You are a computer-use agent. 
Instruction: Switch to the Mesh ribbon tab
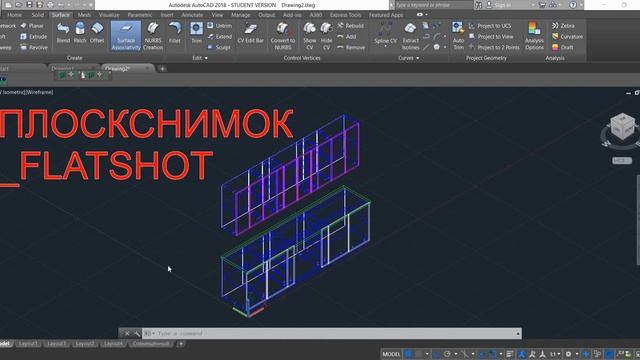[84, 15]
